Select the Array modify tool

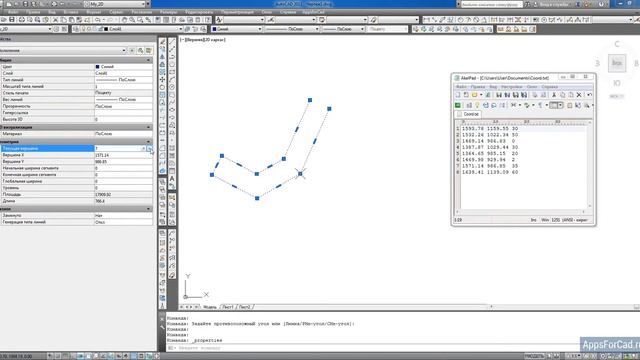162,72
